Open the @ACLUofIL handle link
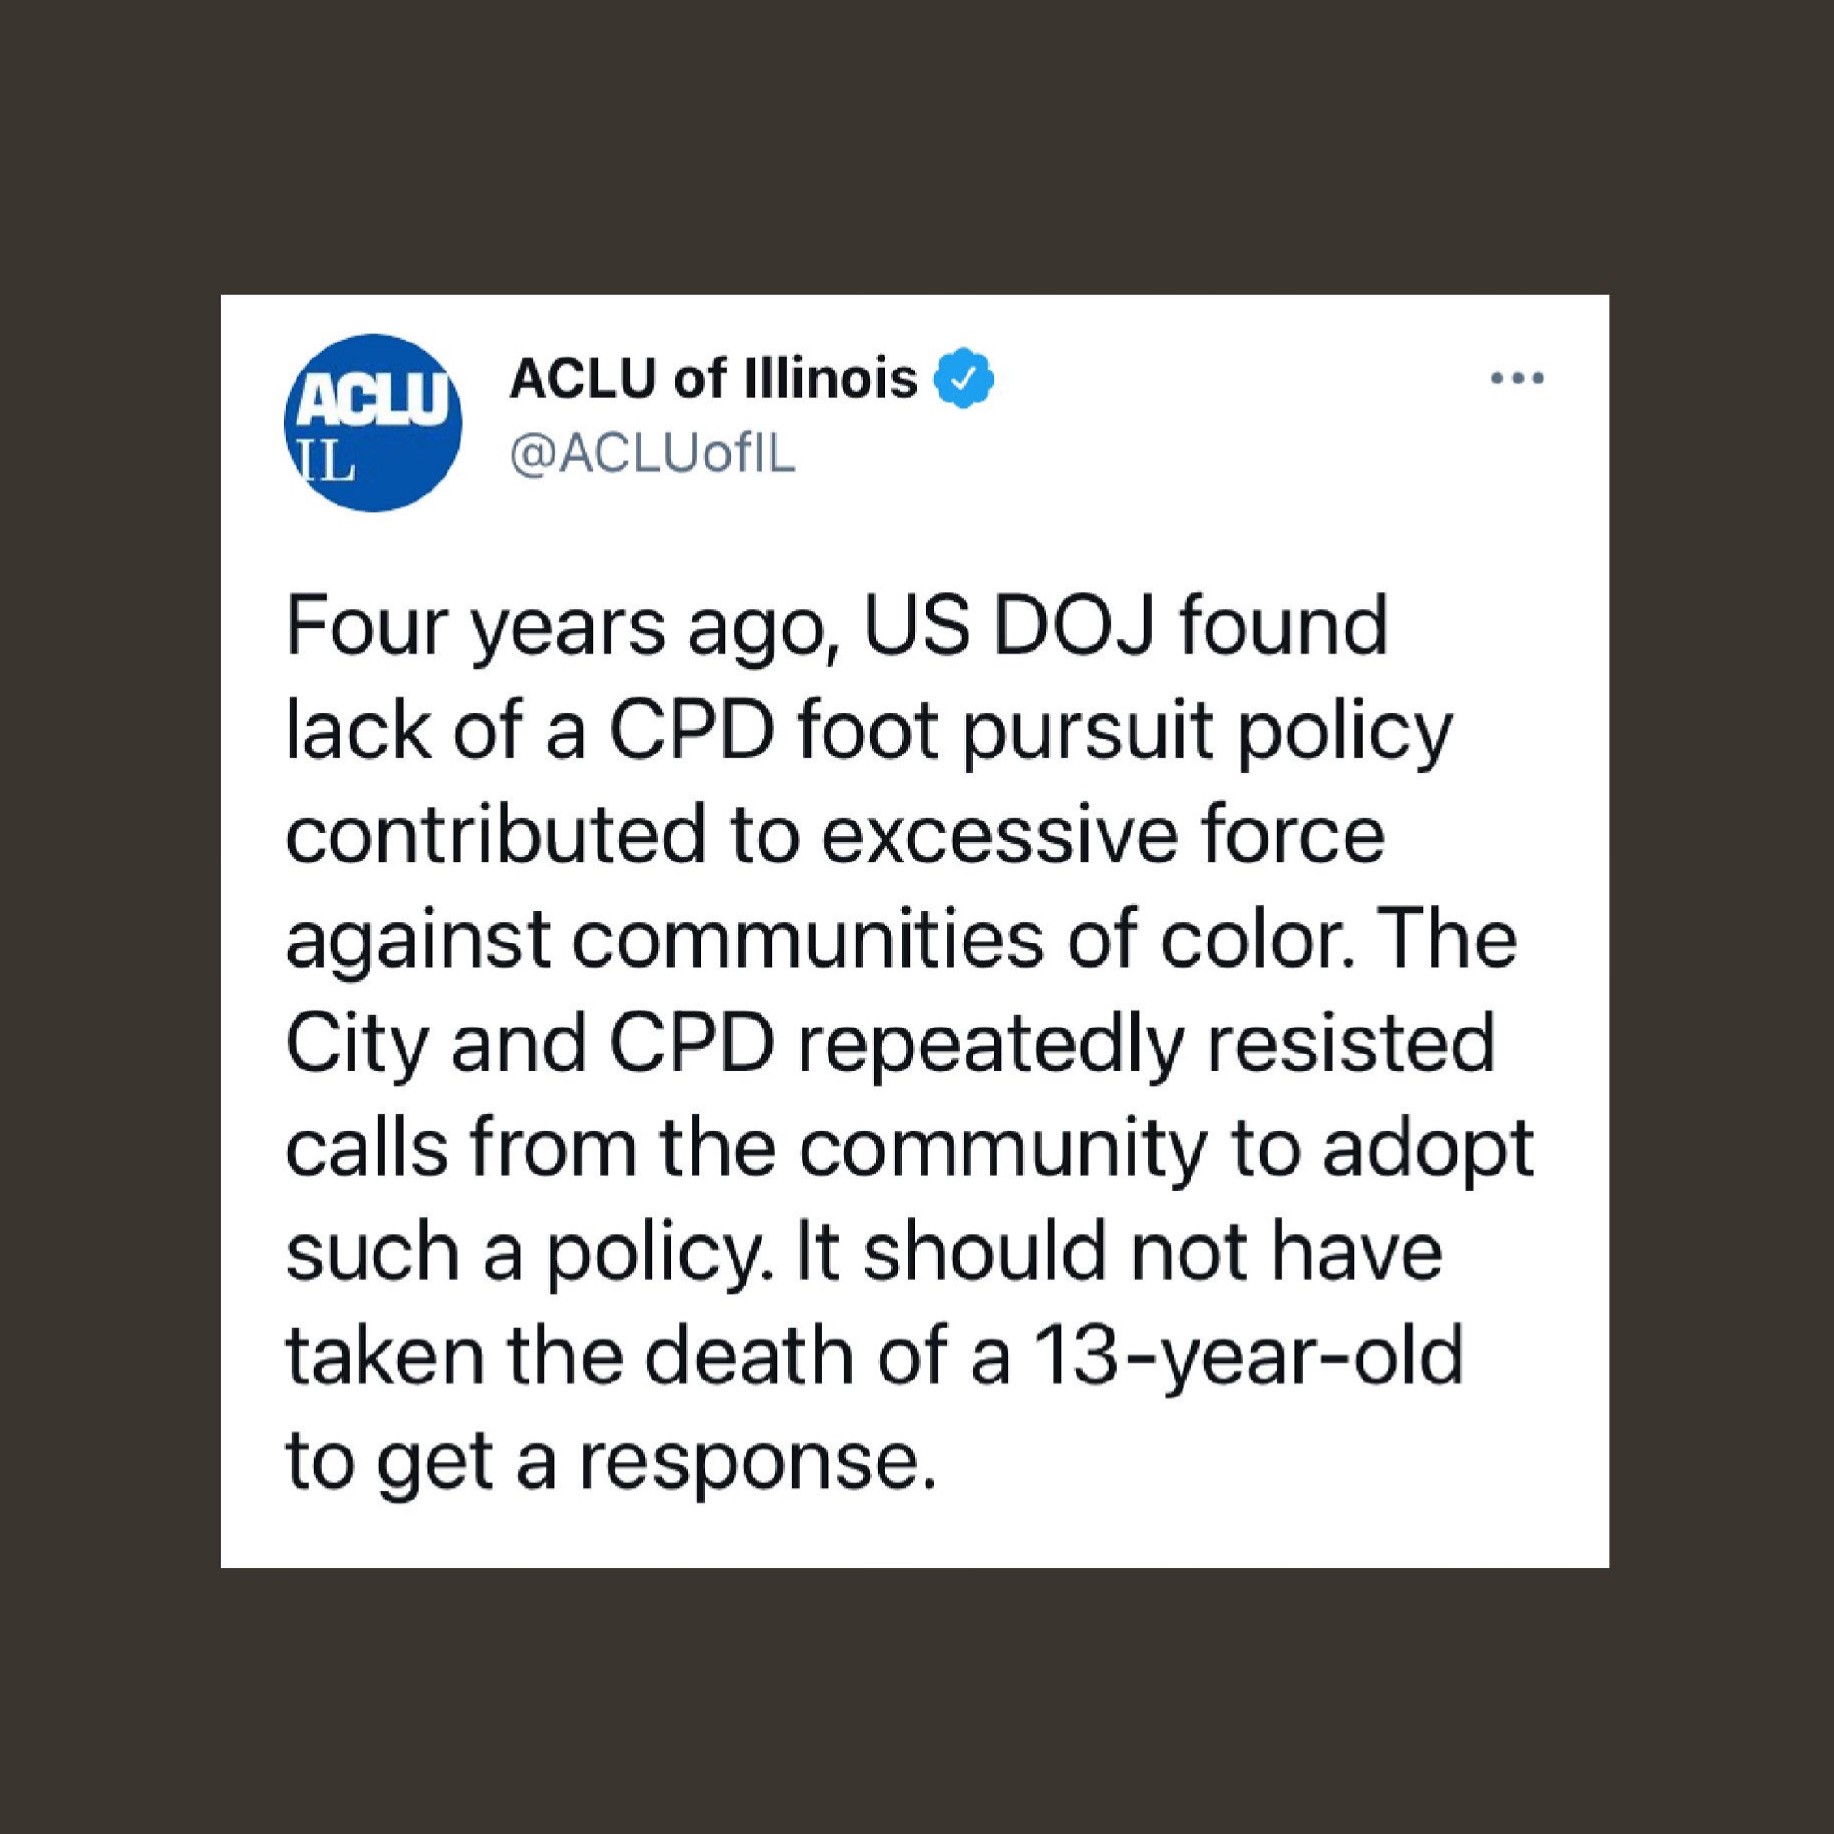 [652, 454]
